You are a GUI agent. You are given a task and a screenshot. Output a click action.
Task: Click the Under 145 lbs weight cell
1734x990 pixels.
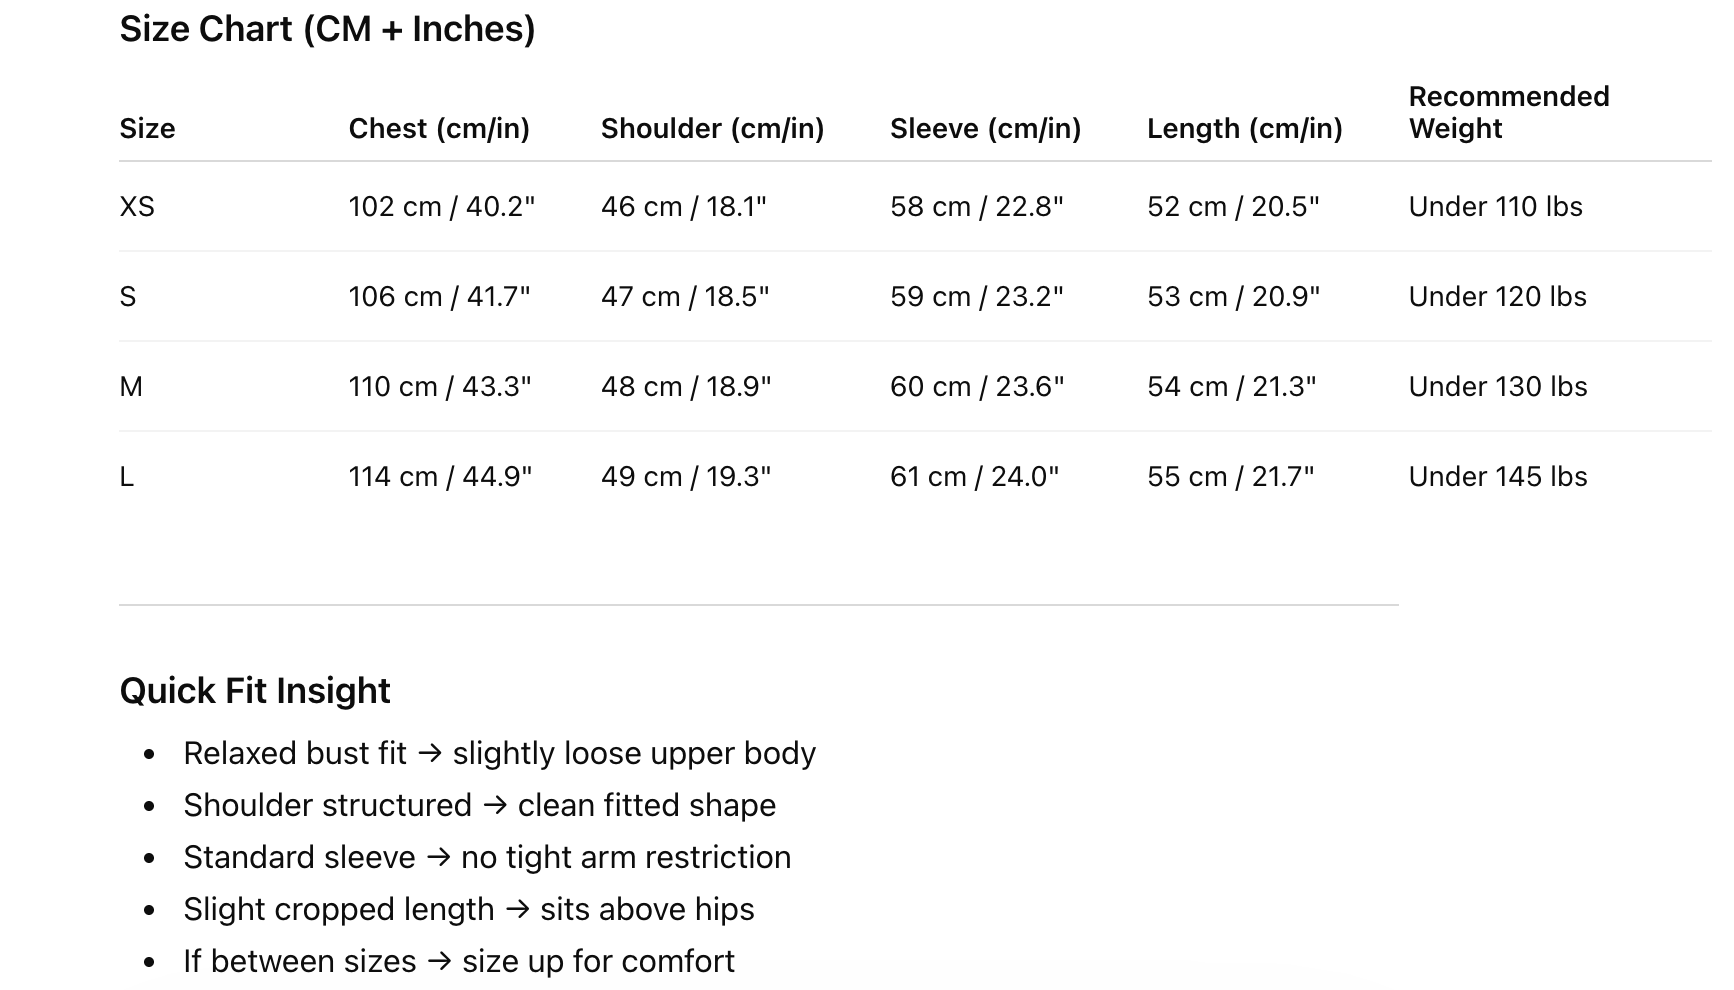[x=1497, y=476]
